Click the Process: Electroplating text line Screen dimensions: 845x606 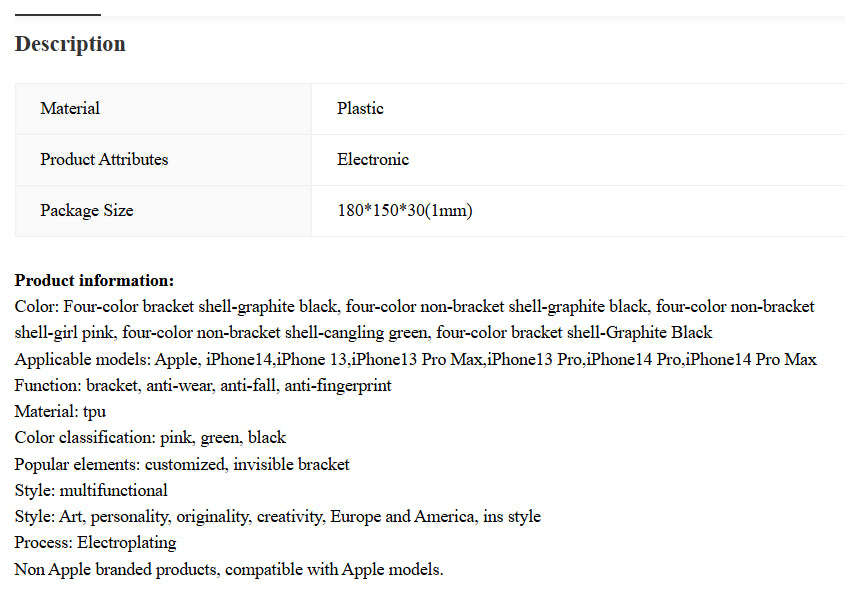(x=95, y=542)
